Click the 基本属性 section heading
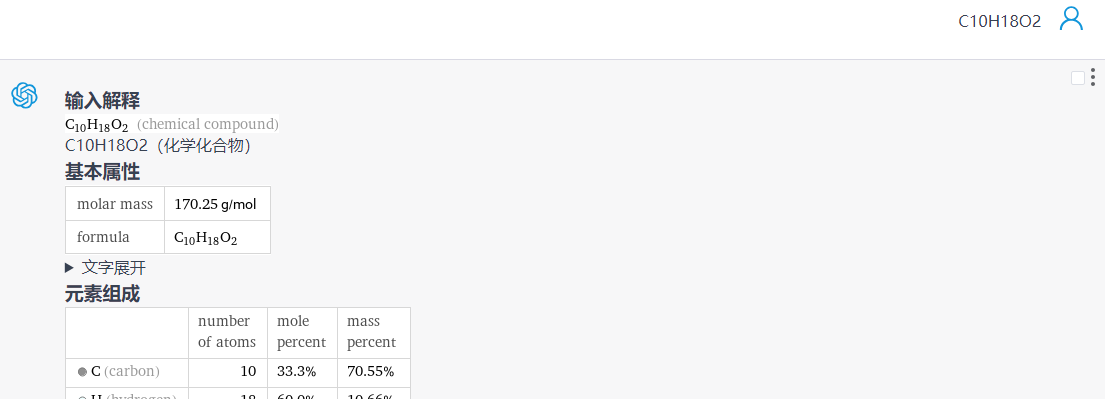Image resolution: width=1105 pixels, height=401 pixels. pos(102,171)
